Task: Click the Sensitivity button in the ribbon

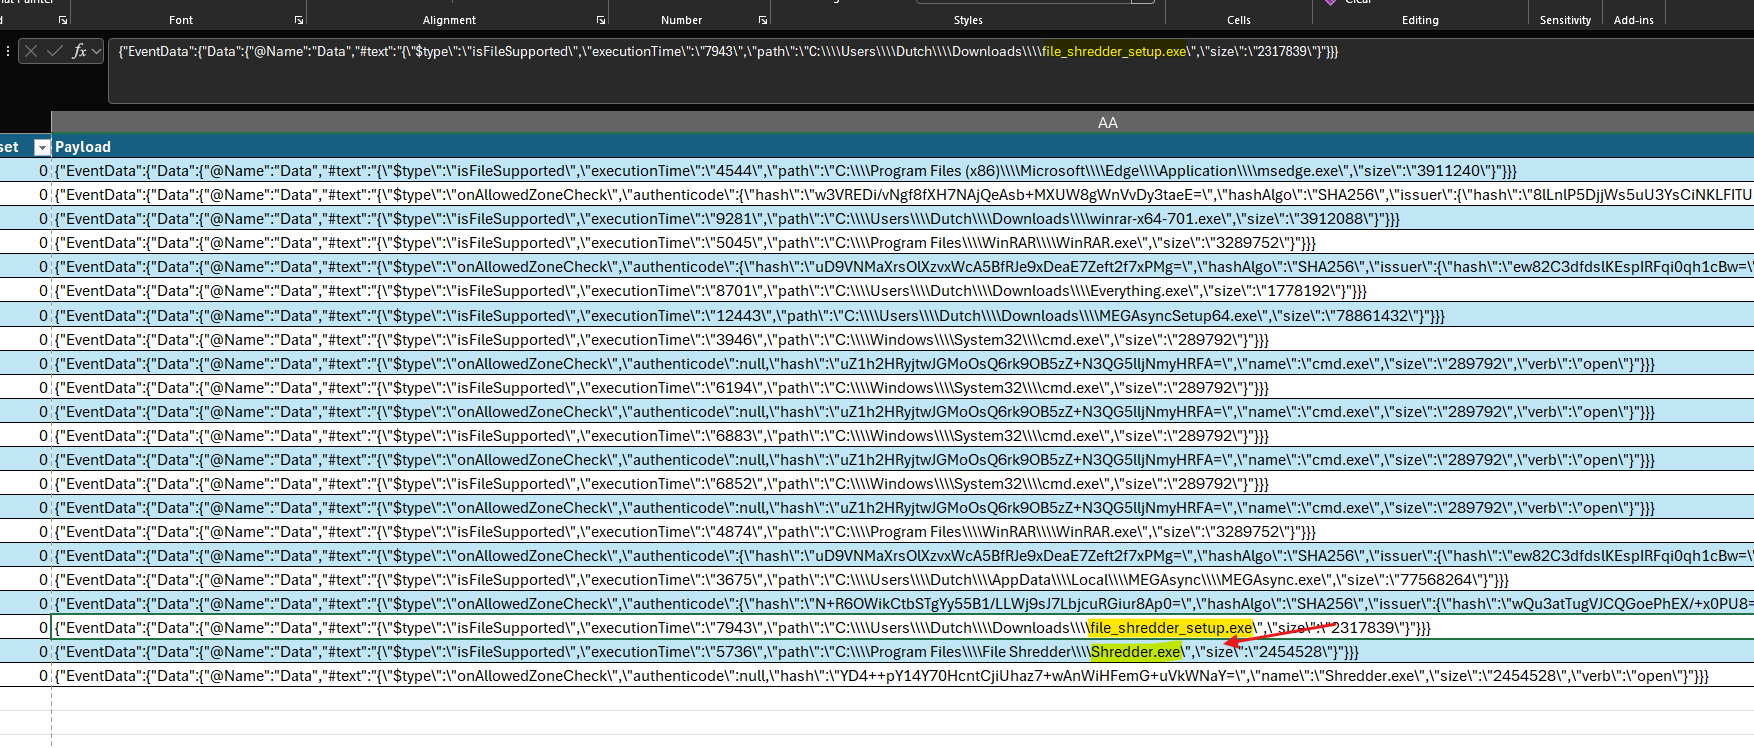Action: (x=1565, y=20)
